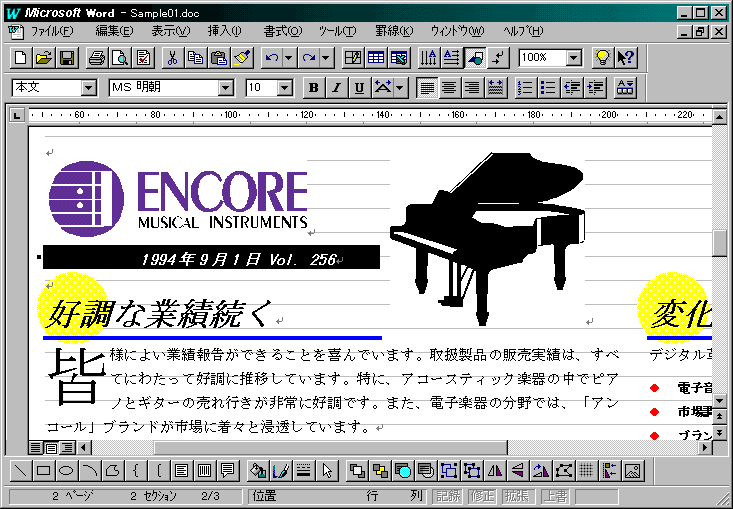Open the MS 明朝 font dropdown
Viewport: 733px width, 509px height.
pyautogui.click(x=225, y=88)
